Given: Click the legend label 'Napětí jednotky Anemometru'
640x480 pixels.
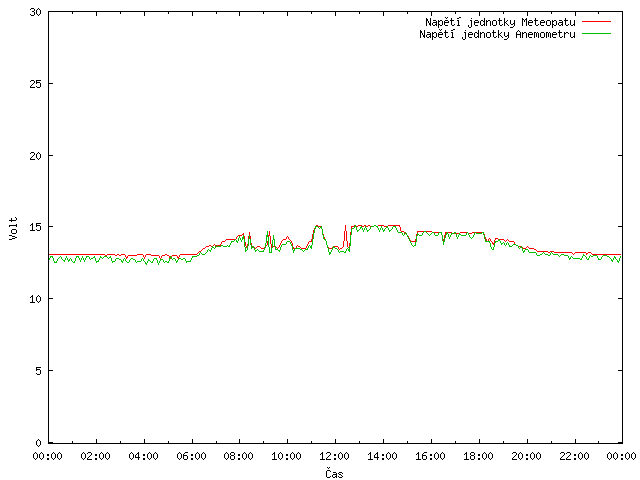Looking at the screenshot, I should (497, 34).
